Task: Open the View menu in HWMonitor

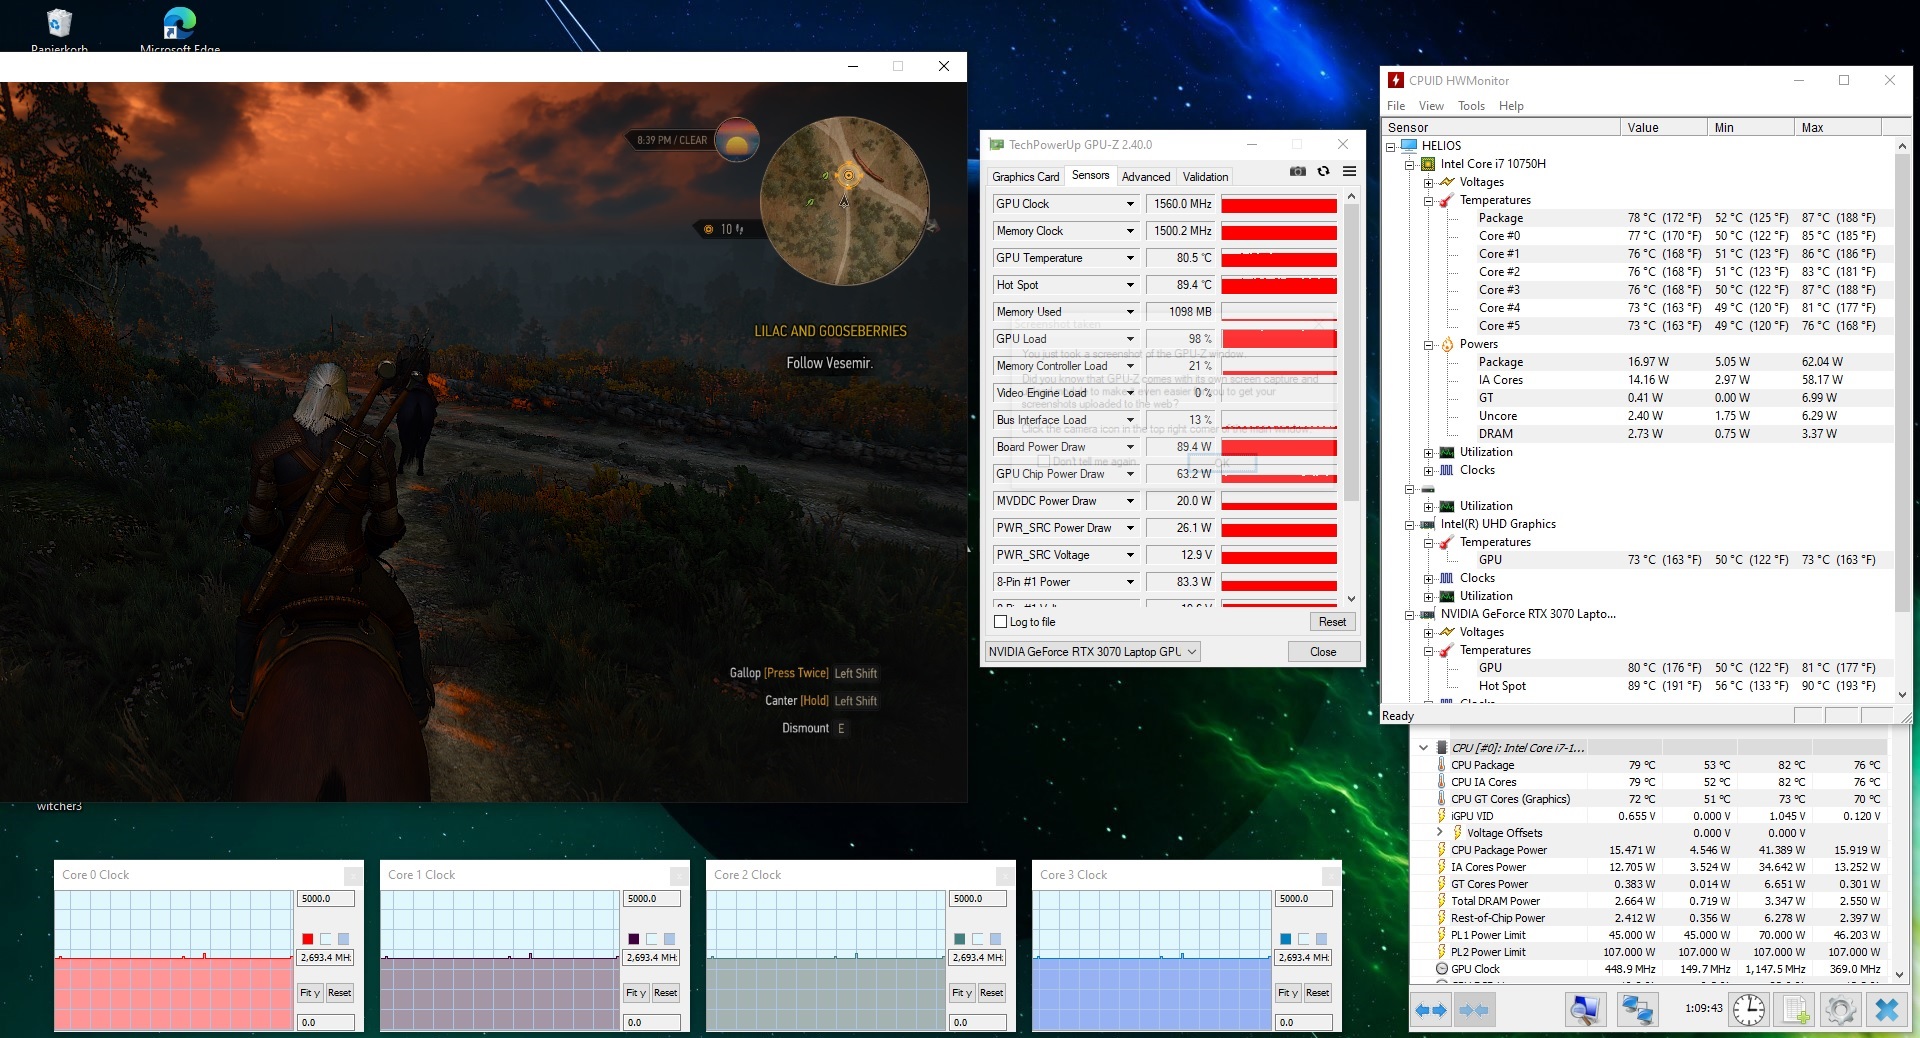Action: (1431, 106)
